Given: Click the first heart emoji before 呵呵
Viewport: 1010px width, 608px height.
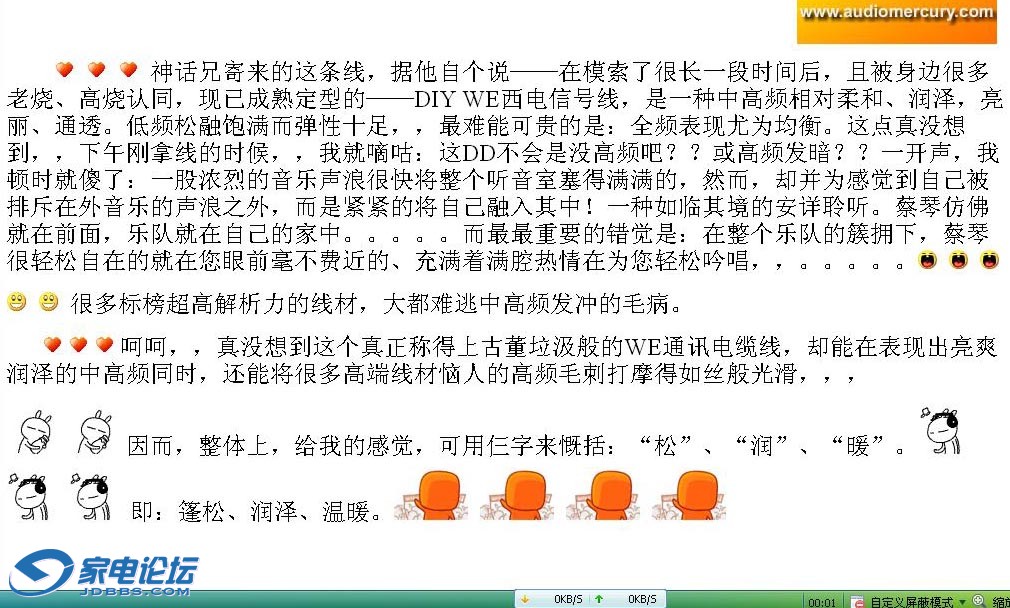Looking at the screenshot, I should 53,345.
